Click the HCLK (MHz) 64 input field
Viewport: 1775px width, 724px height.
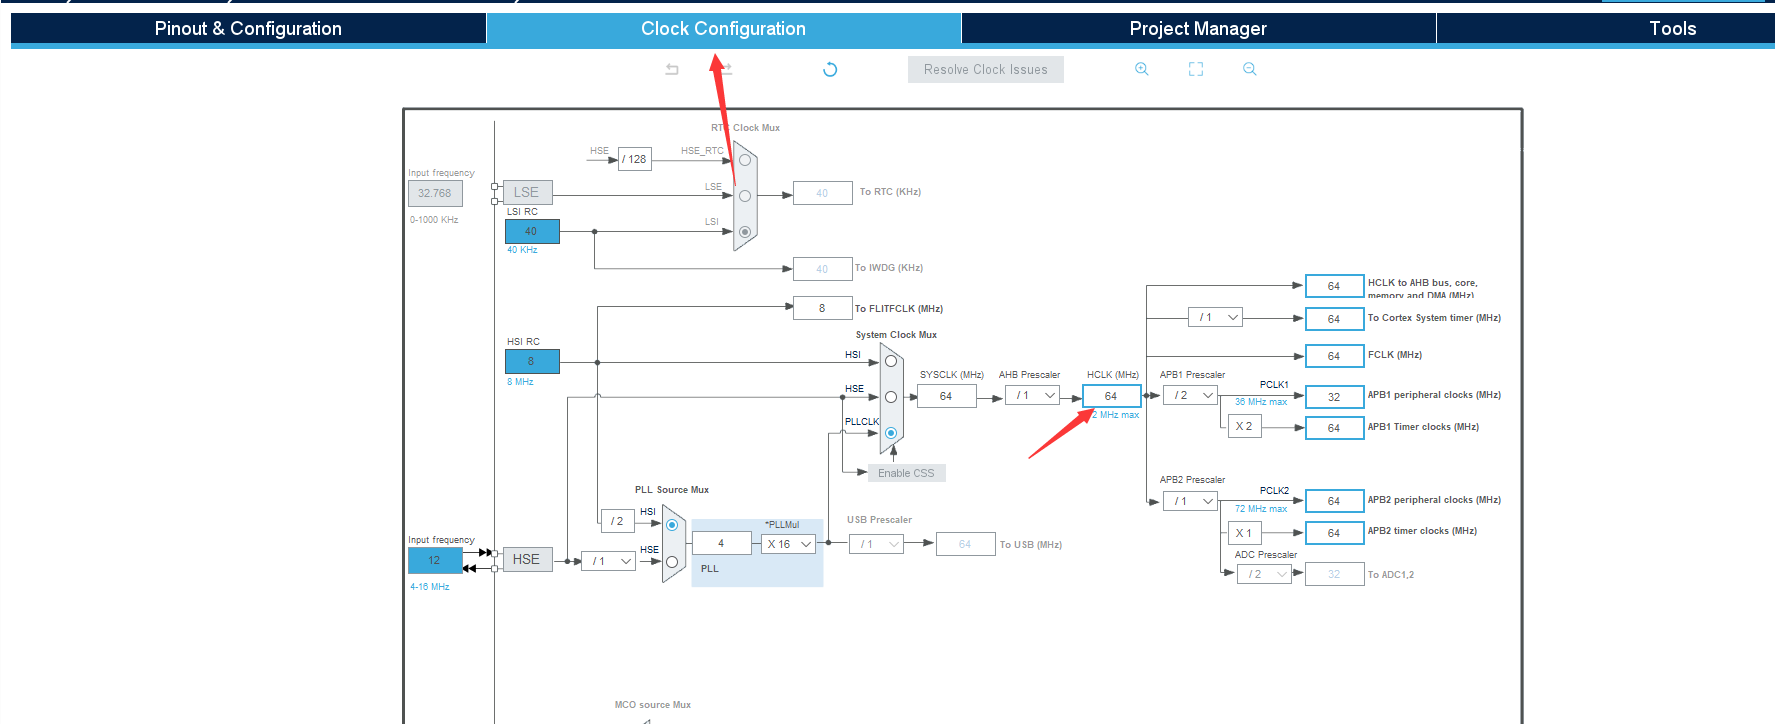pos(1111,396)
